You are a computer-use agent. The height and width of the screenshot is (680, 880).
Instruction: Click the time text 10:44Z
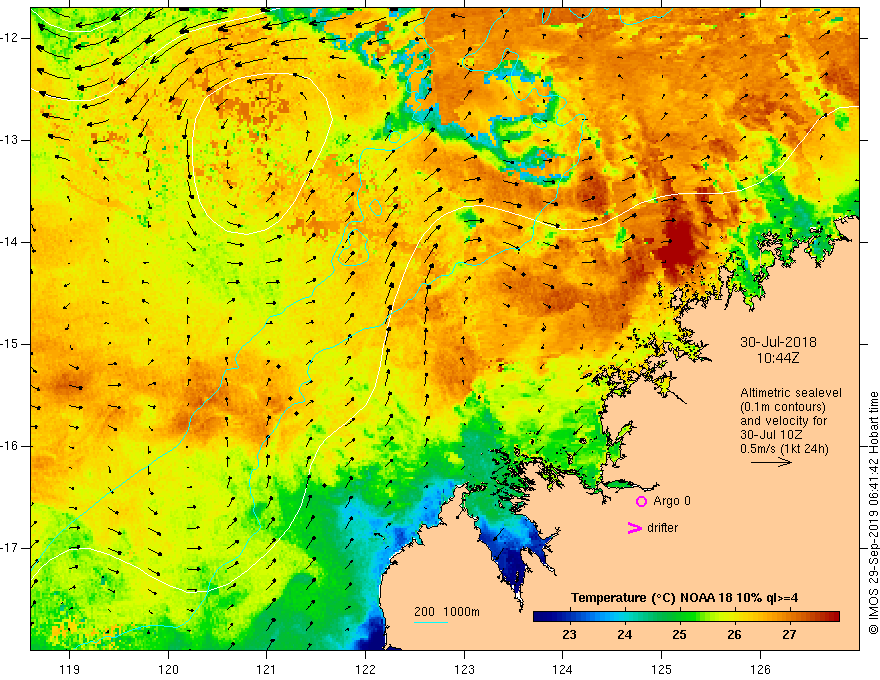tap(778, 358)
